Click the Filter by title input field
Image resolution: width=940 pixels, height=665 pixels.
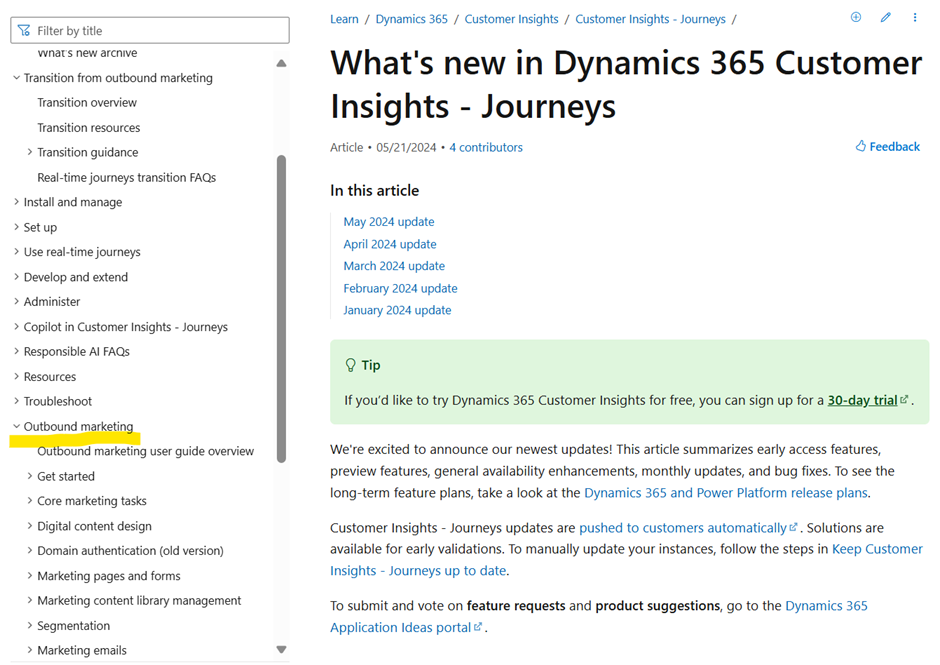(150, 31)
